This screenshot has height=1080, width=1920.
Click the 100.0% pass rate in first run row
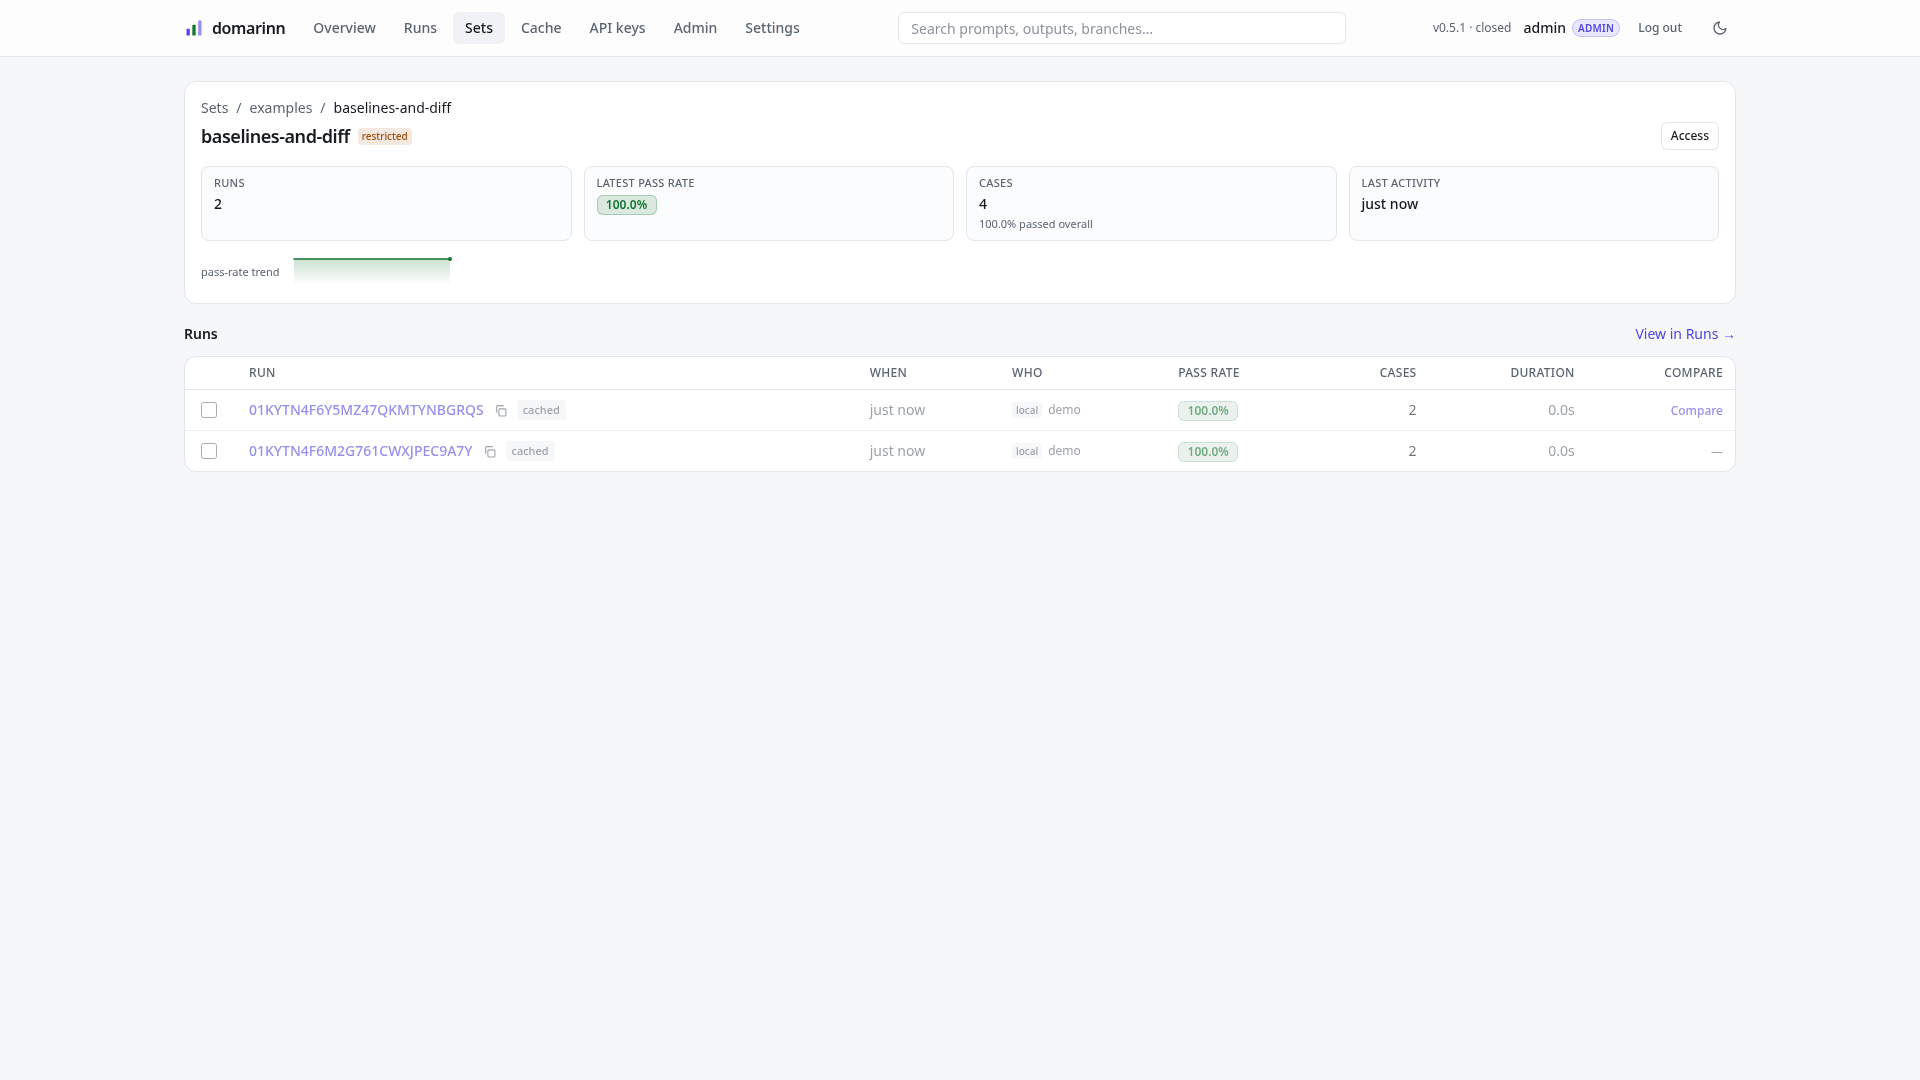pyautogui.click(x=1208, y=411)
